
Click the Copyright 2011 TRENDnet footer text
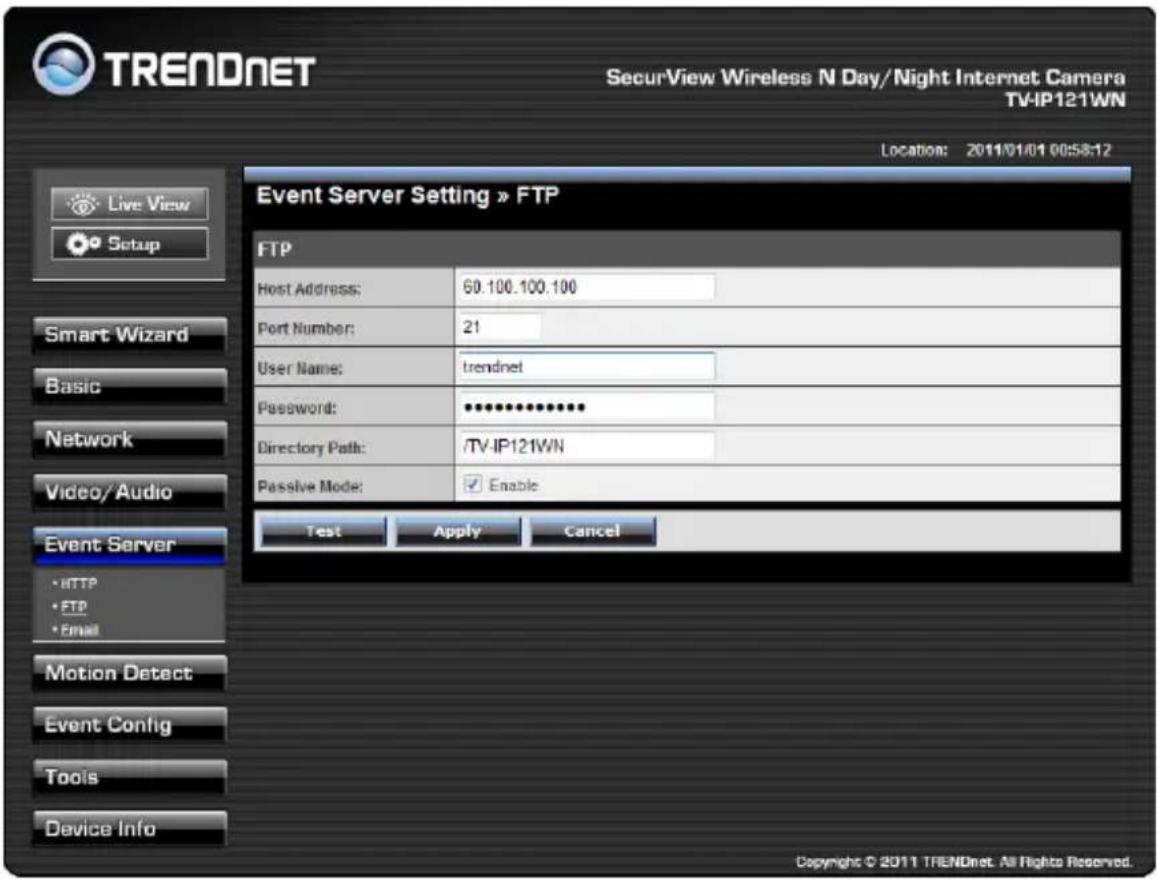point(964,862)
